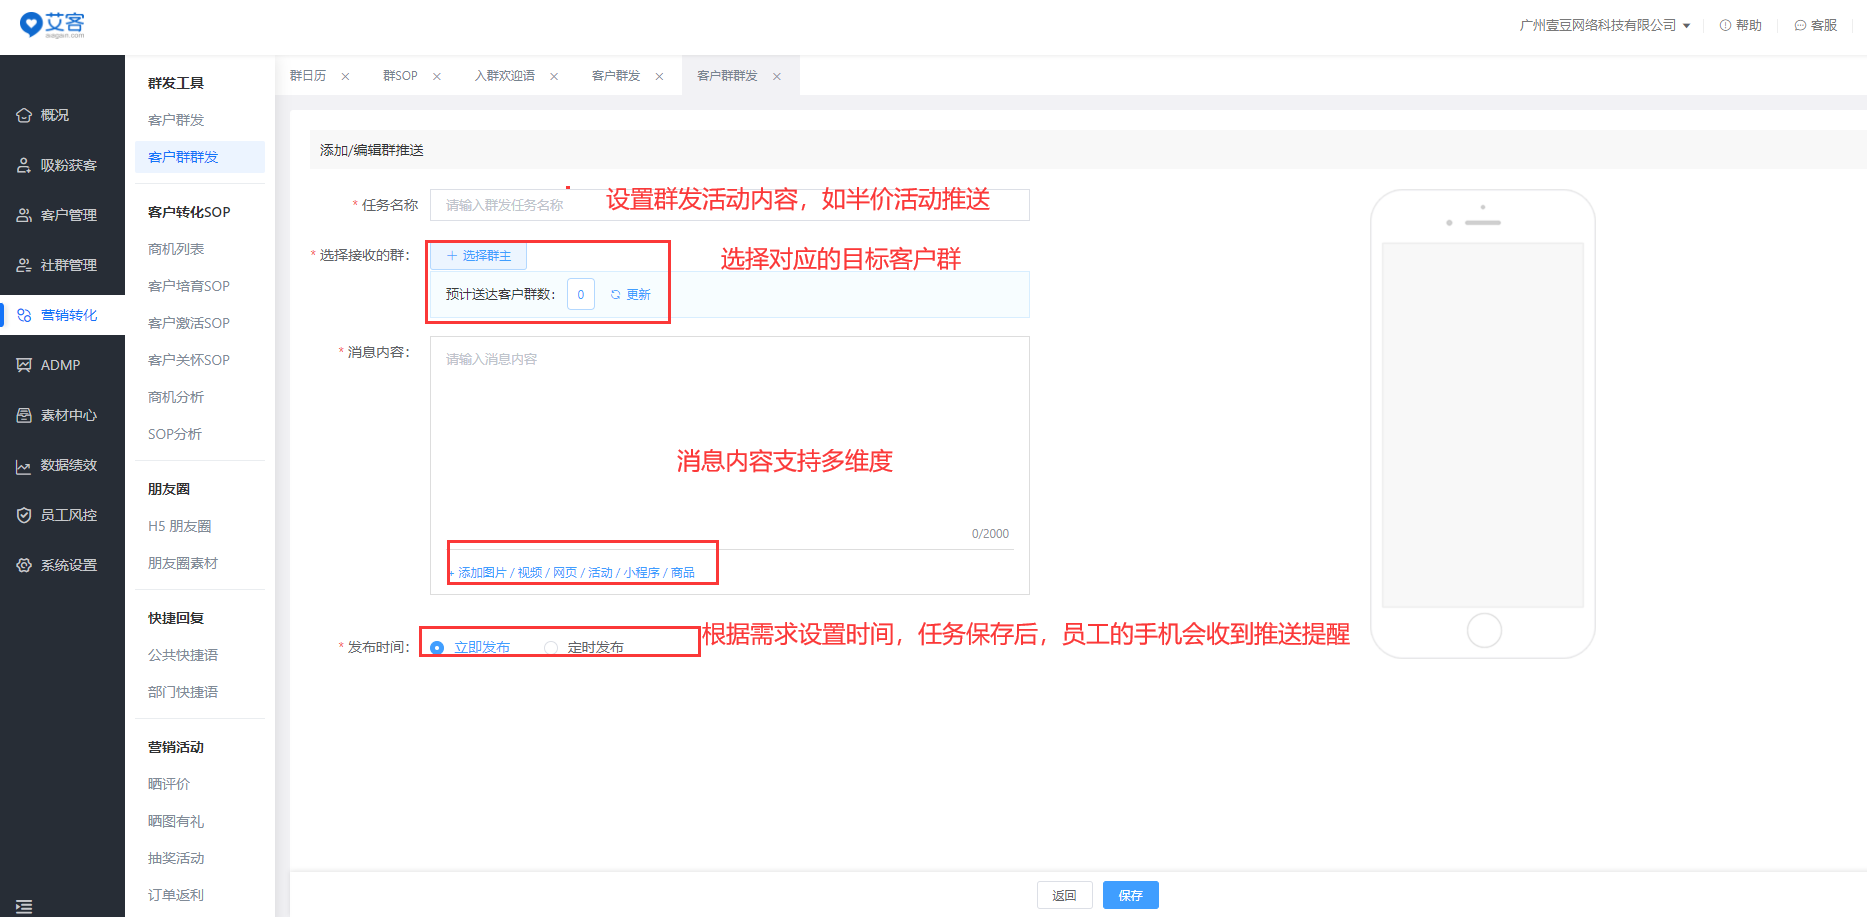Image resolution: width=1867 pixels, height=917 pixels.
Task: Switch to the 入群欢迎语 tab
Action: [x=504, y=76]
